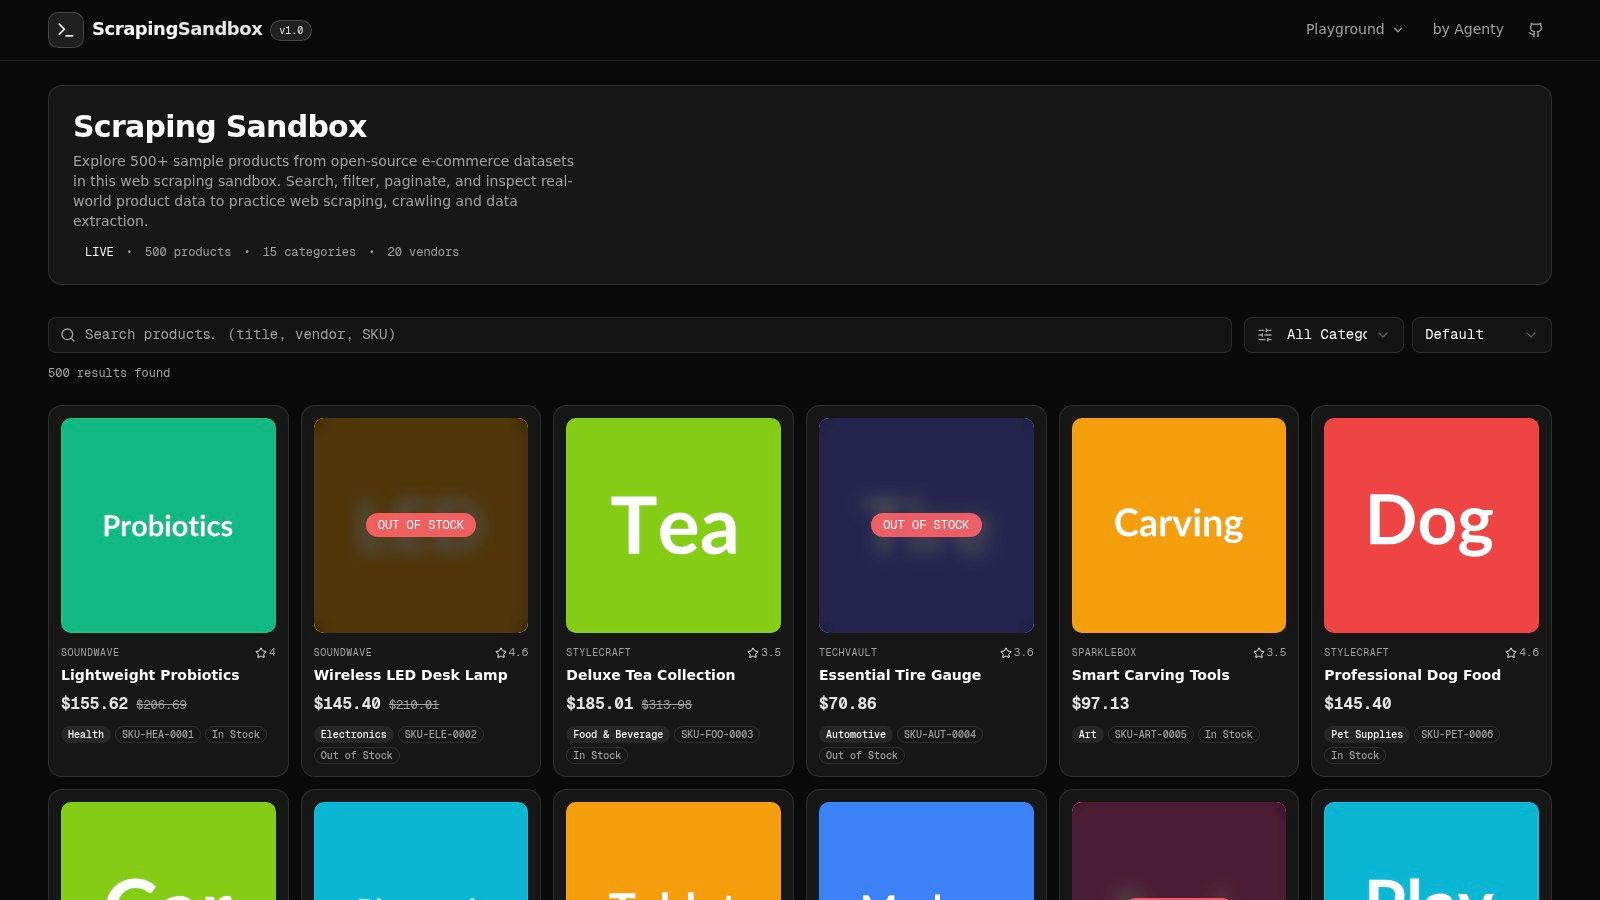Click the ScrapingSandbox brand title

tap(177, 29)
